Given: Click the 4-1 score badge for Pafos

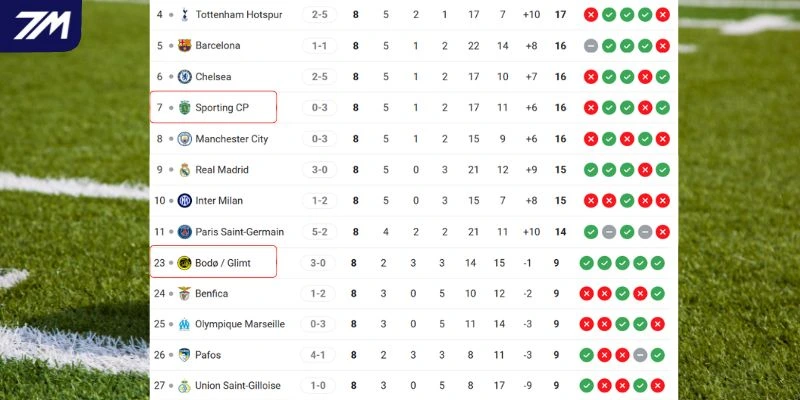Looking at the screenshot, I should pyautogui.click(x=319, y=355).
